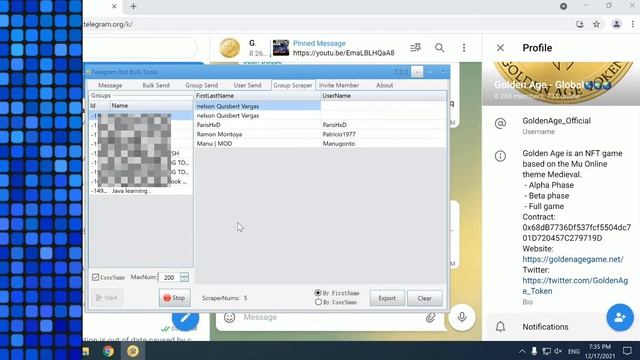Image resolution: width=640 pixels, height=360 pixels.
Task: Select the By UserName radio option
Action: click(x=318, y=302)
